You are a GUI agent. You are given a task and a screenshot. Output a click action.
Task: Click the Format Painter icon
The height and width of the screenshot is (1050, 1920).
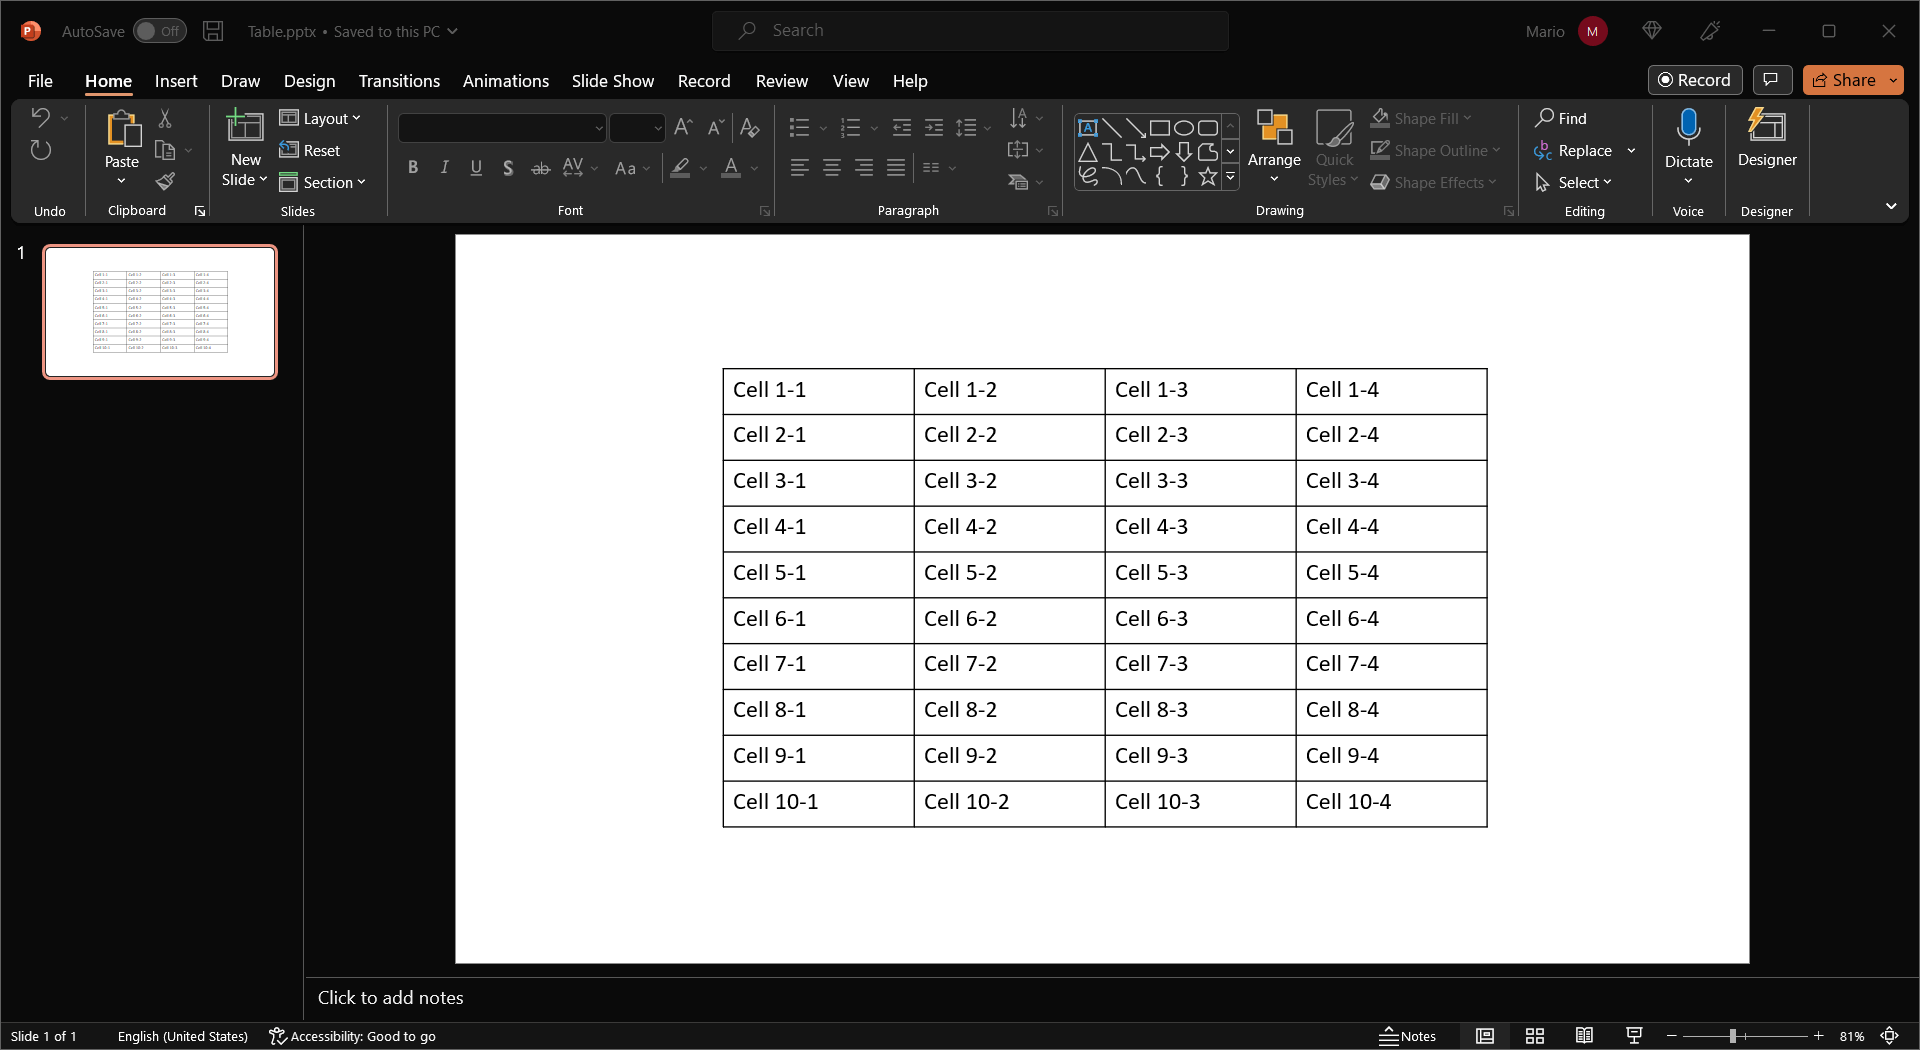(165, 182)
